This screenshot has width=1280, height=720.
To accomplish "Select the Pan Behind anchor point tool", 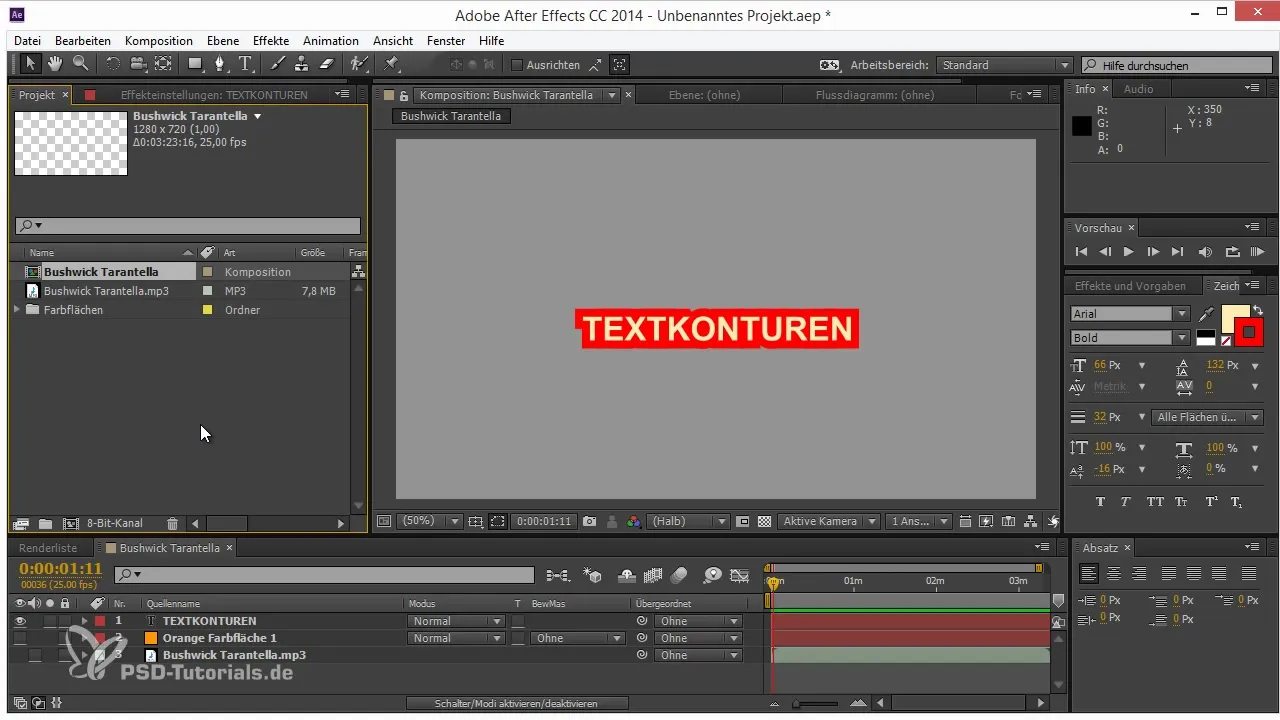I will coord(163,64).
